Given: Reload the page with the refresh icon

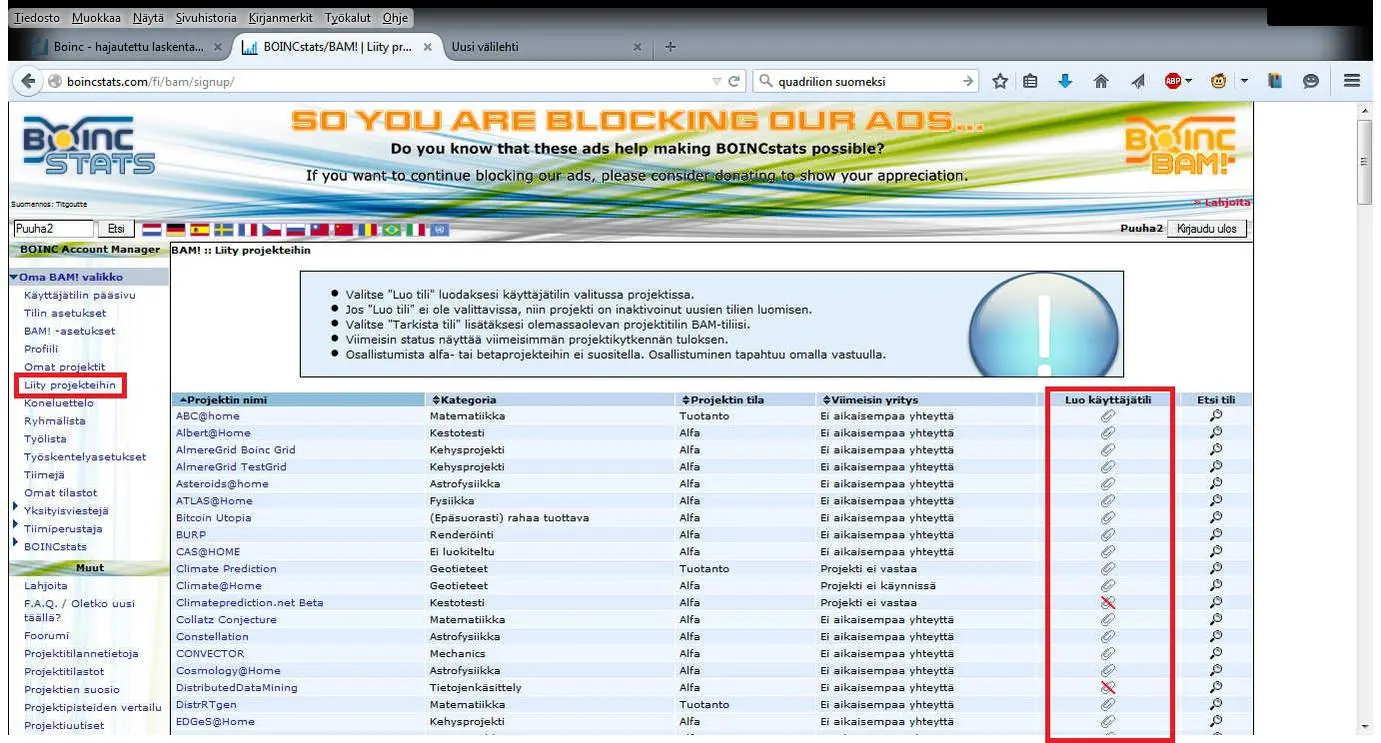Looking at the screenshot, I should click(734, 81).
